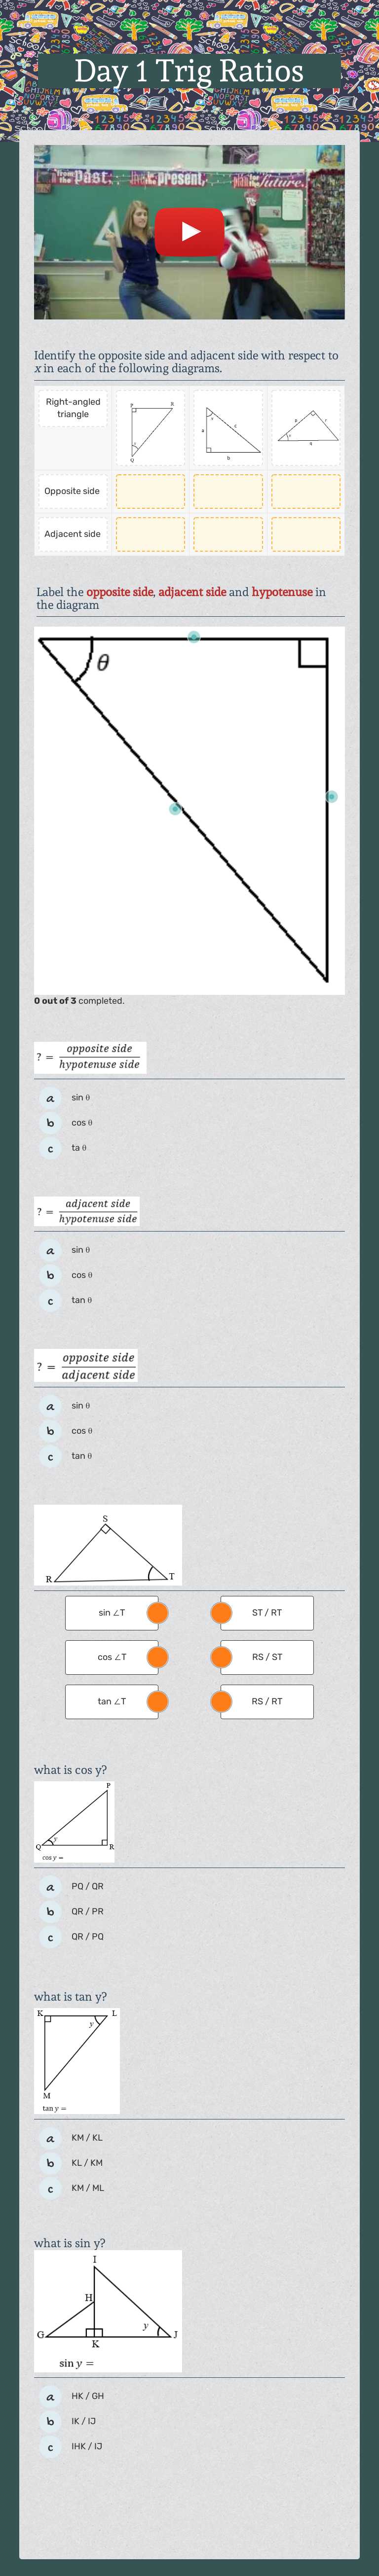
Task: Click the orange connector dot beside RS / ST
Action: tap(222, 1657)
